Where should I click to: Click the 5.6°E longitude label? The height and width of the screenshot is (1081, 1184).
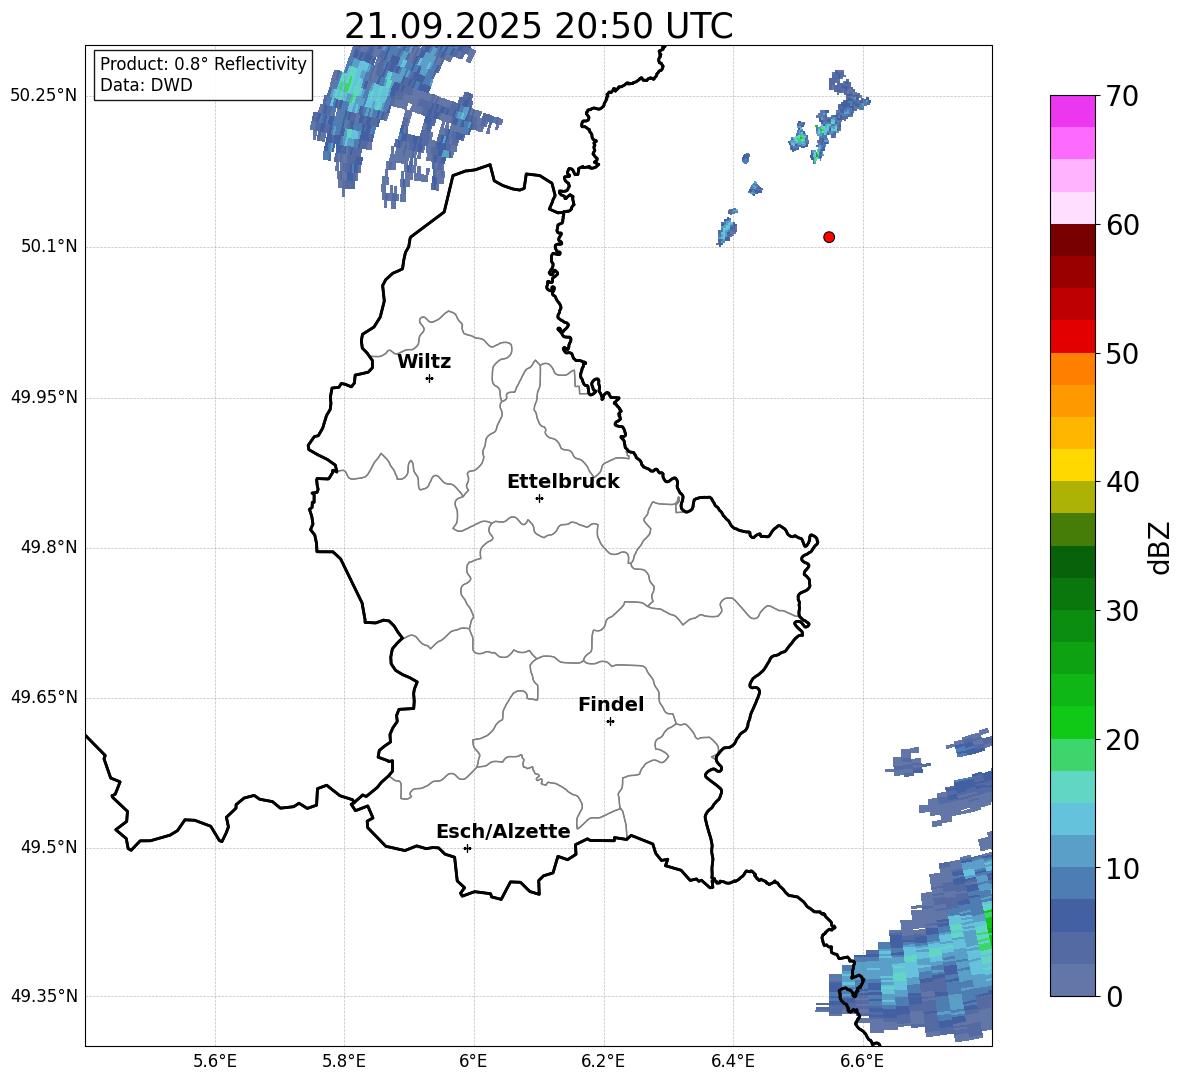(215, 1061)
